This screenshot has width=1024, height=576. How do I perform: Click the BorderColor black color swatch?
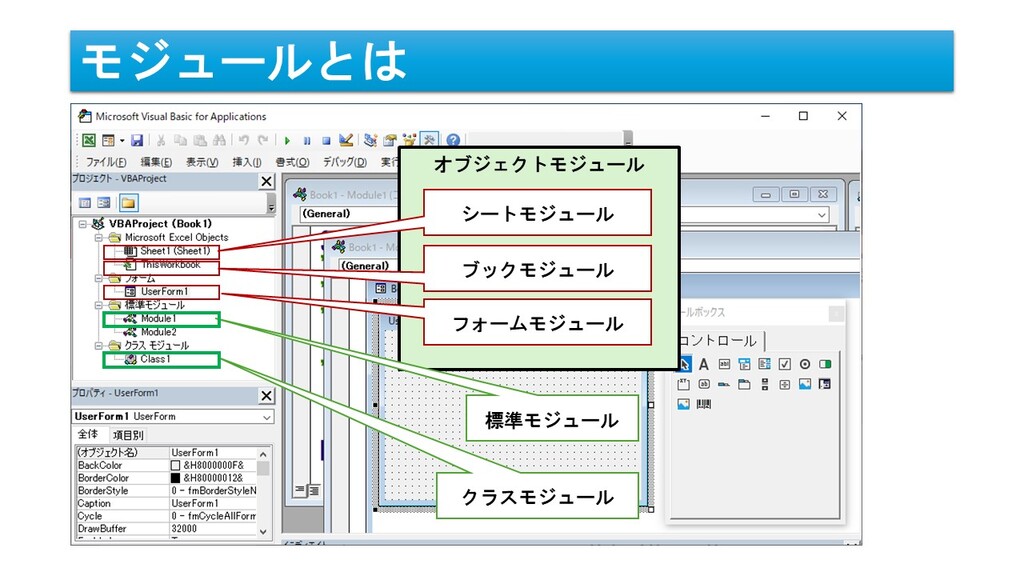click(x=175, y=478)
